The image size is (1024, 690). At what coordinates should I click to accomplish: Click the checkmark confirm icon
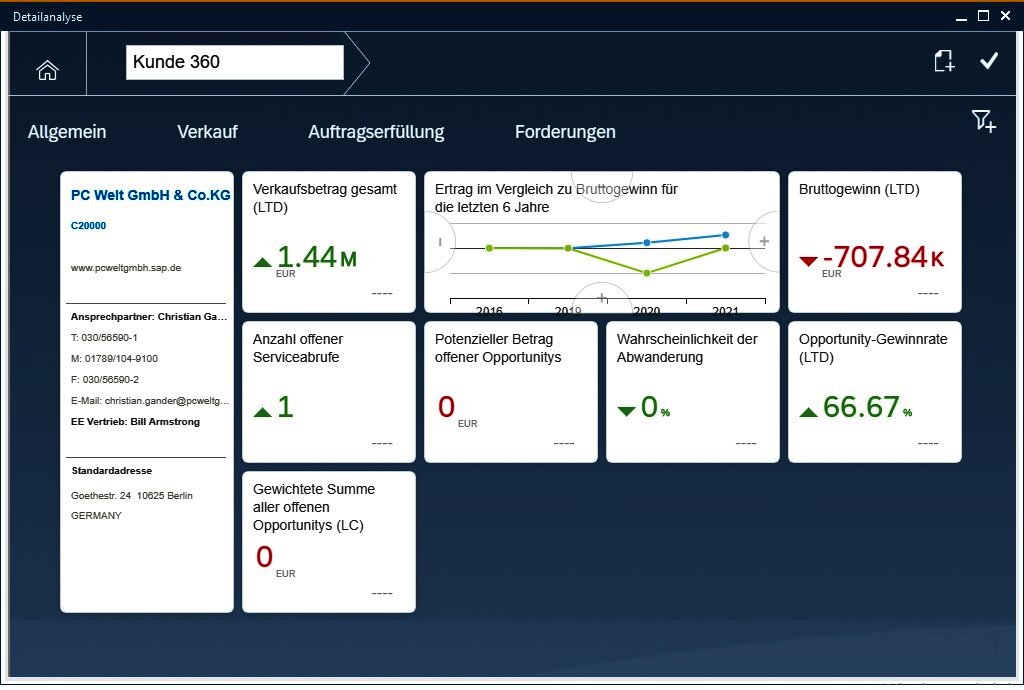coord(989,62)
